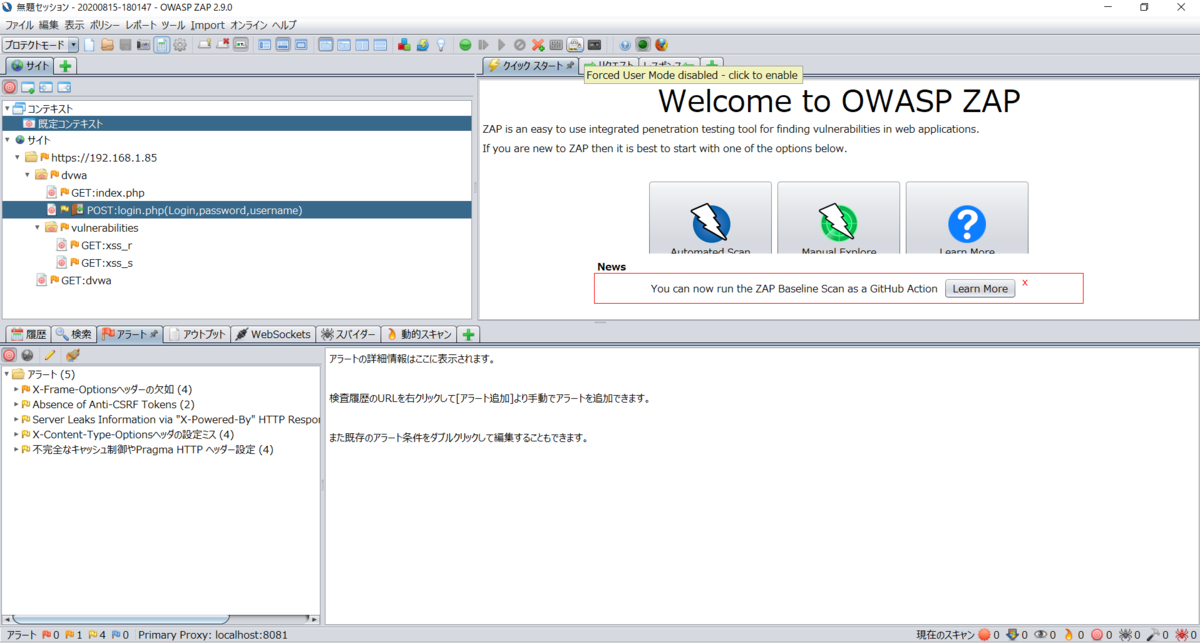The image size is (1200, 643).
Task: Switch to the 動的スキャン tab
Action: [418, 334]
